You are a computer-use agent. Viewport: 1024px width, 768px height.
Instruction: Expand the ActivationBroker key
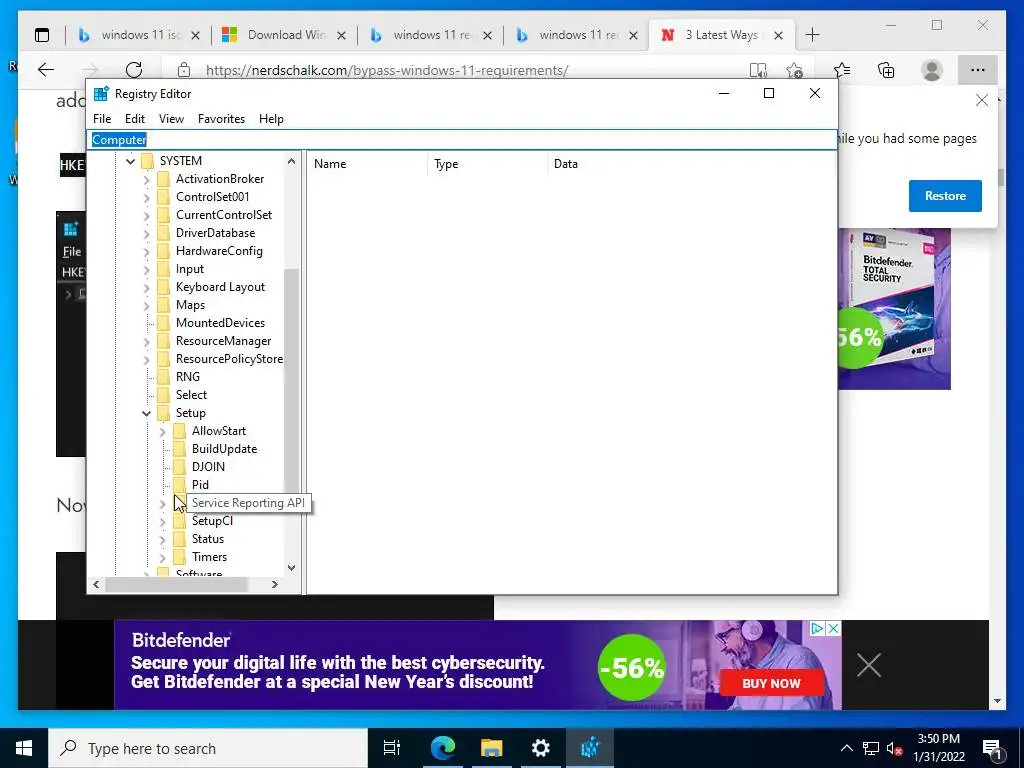pyautogui.click(x=147, y=180)
